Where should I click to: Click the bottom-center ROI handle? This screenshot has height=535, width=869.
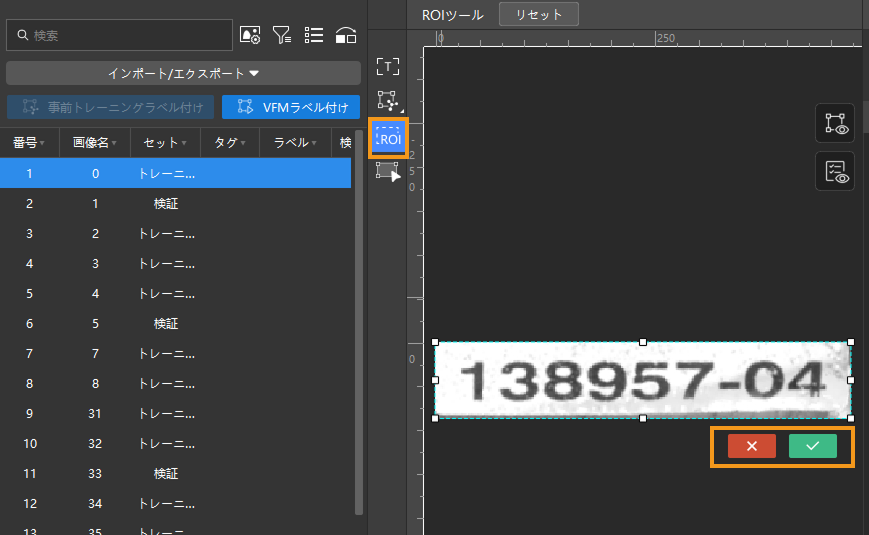(643, 419)
